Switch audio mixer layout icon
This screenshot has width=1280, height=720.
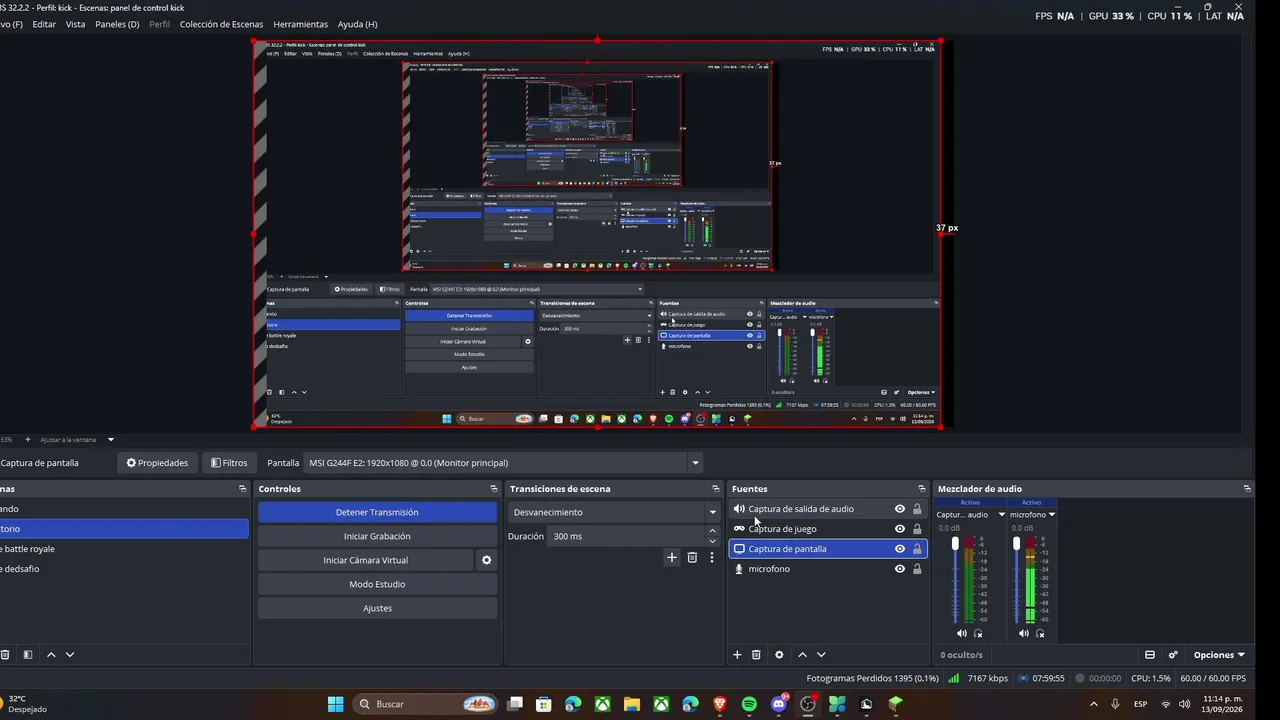pos(1150,655)
